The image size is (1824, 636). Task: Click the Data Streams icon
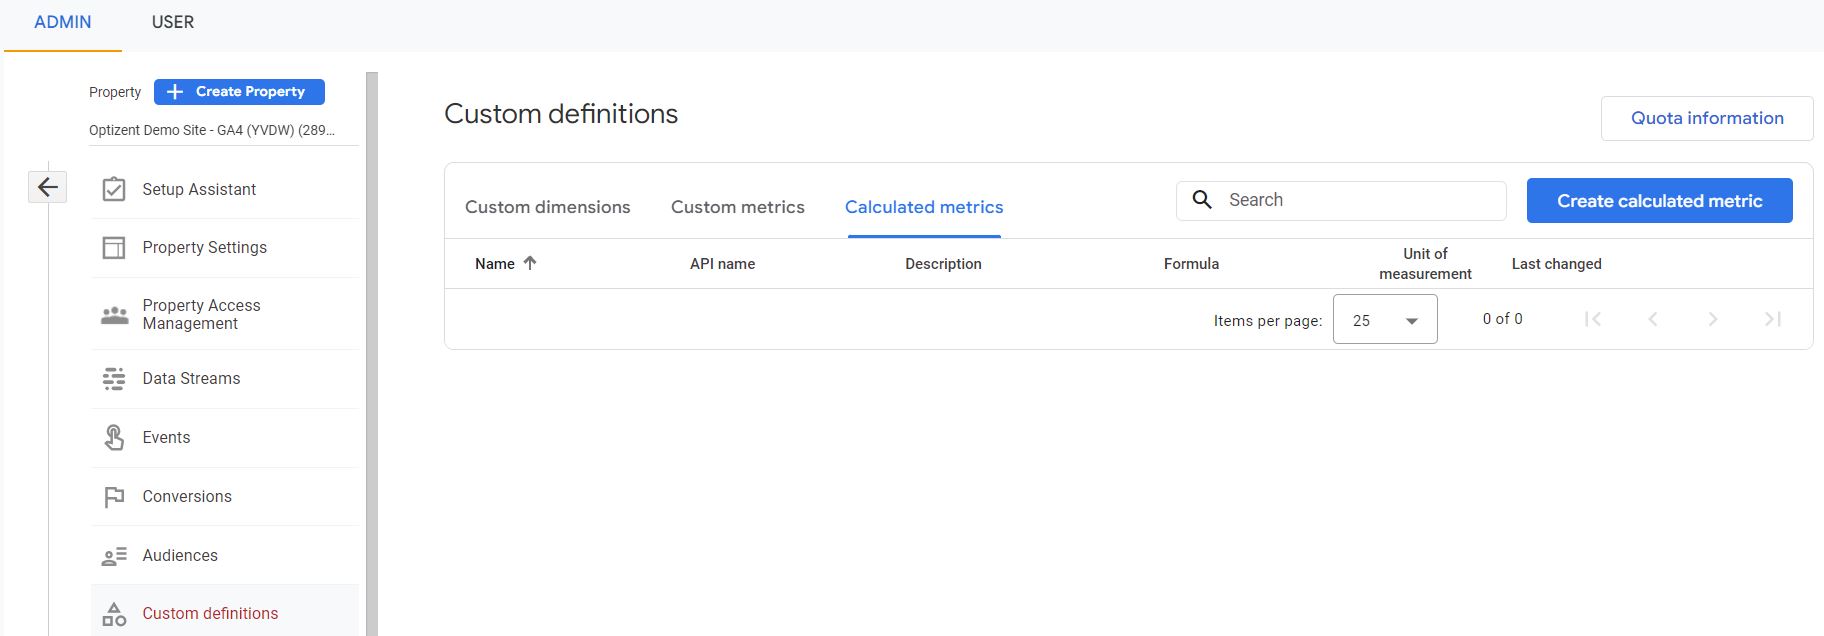[114, 378]
